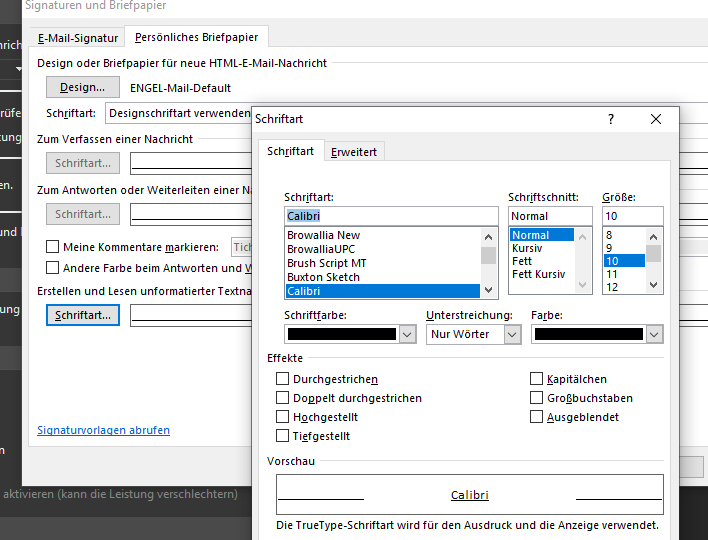Select Browallia New in the font list
708x540 pixels.
tap(382, 235)
